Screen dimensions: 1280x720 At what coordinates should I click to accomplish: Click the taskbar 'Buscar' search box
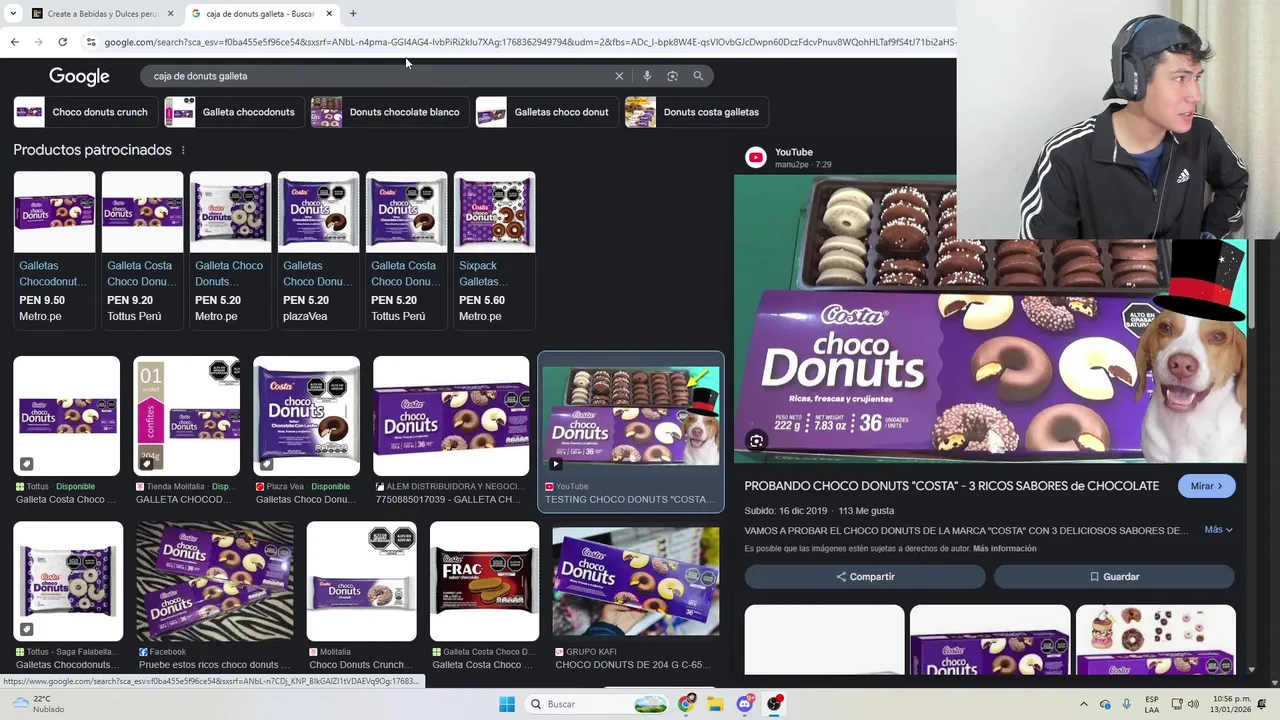coord(596,704)
